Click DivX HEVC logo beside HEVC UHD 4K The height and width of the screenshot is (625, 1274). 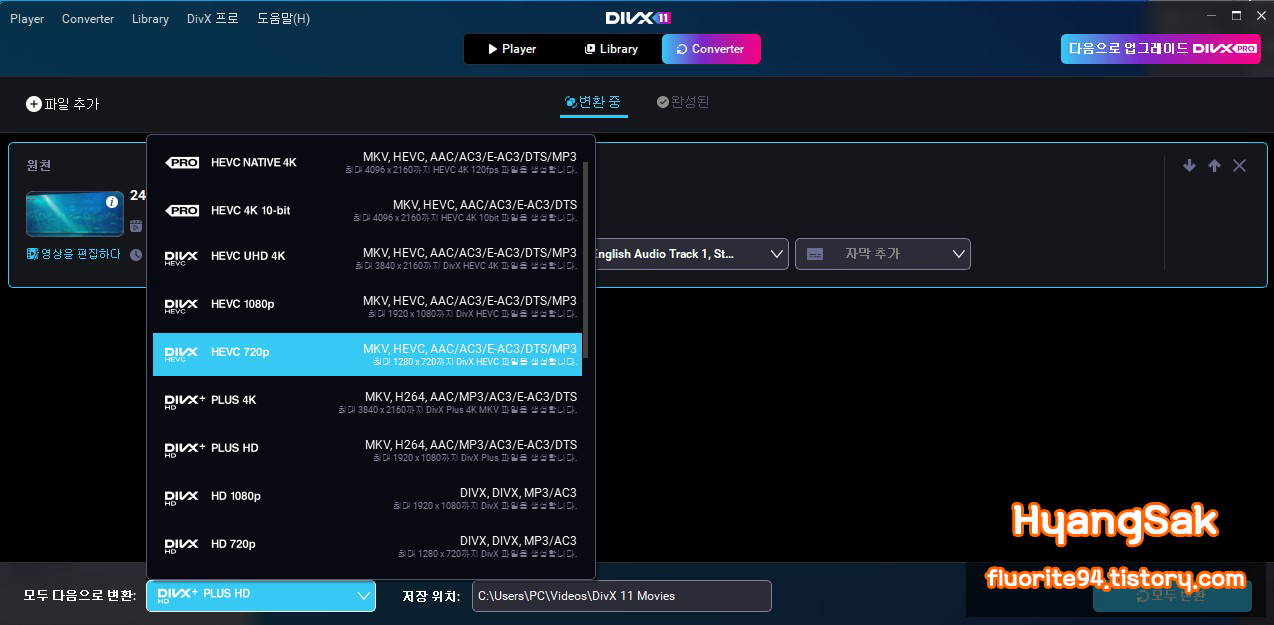(182, 257)
